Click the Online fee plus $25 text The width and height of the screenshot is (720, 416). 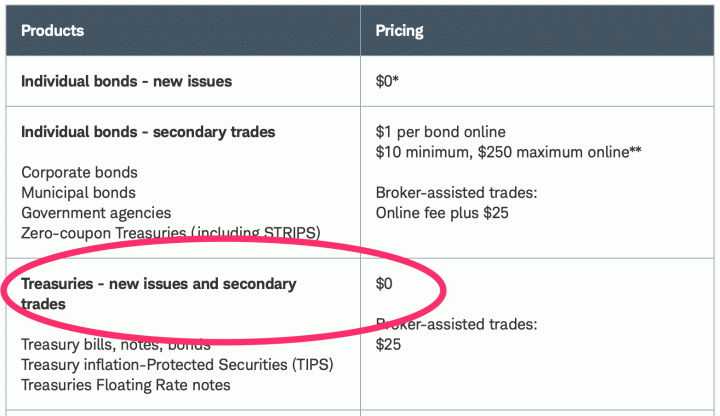(x=443, y=213)
